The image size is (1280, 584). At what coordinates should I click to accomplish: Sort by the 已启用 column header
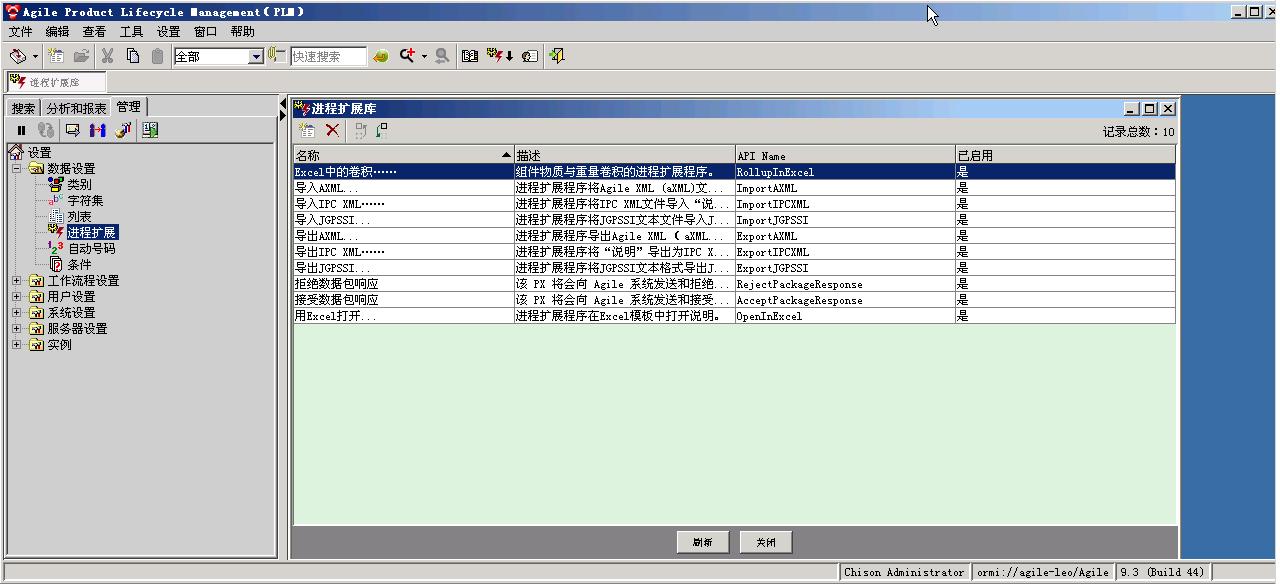1065,155
